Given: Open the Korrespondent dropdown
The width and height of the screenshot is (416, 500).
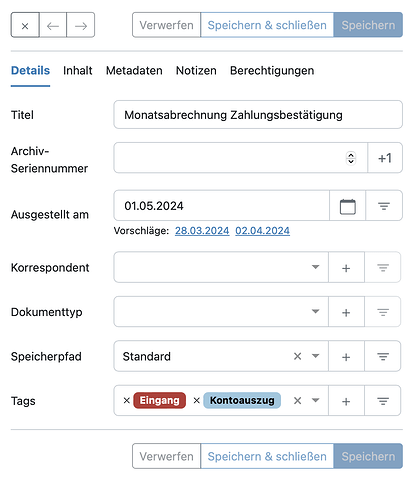Looking at the screenshot, I should pyautogui.click(x=221, y=267).
